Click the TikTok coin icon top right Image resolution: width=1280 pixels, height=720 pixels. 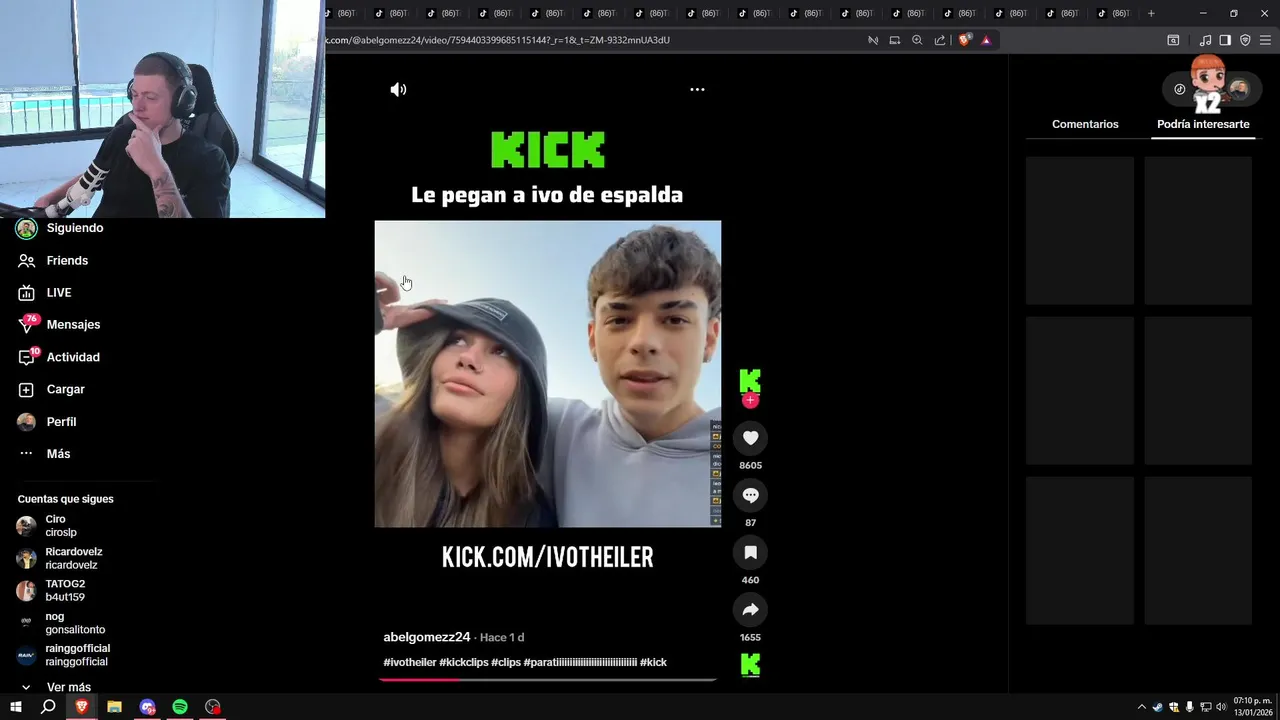click(1180, 89)
